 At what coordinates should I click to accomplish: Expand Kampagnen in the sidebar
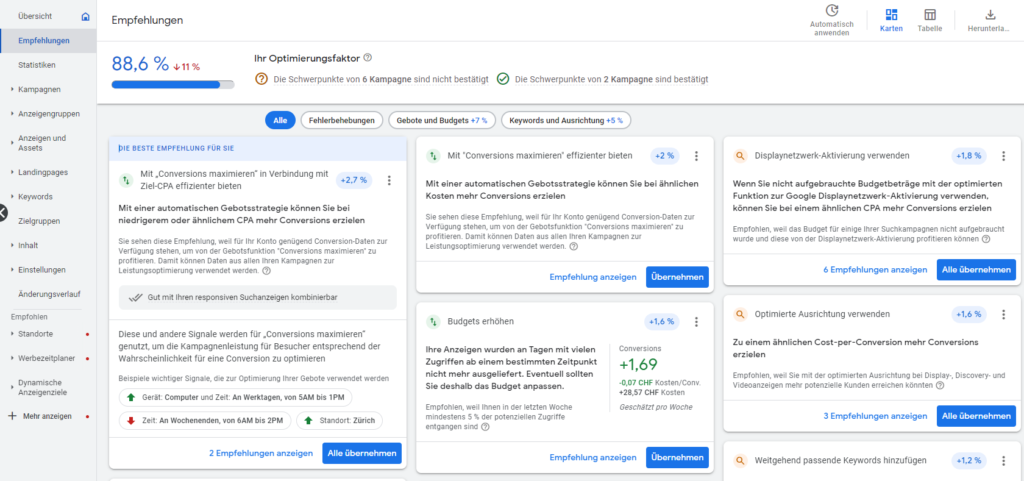click(39, 89)
